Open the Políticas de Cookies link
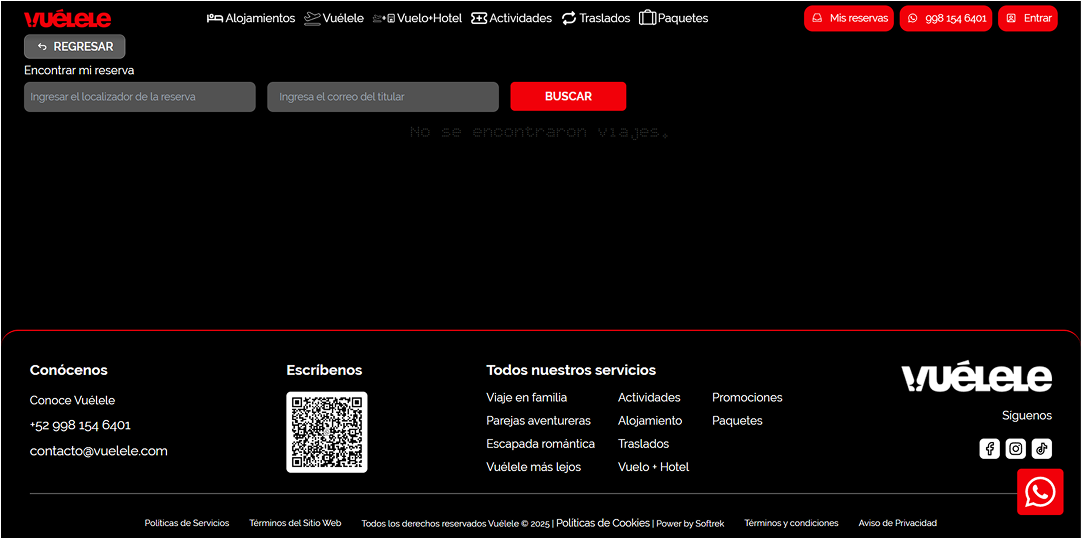 603,522
